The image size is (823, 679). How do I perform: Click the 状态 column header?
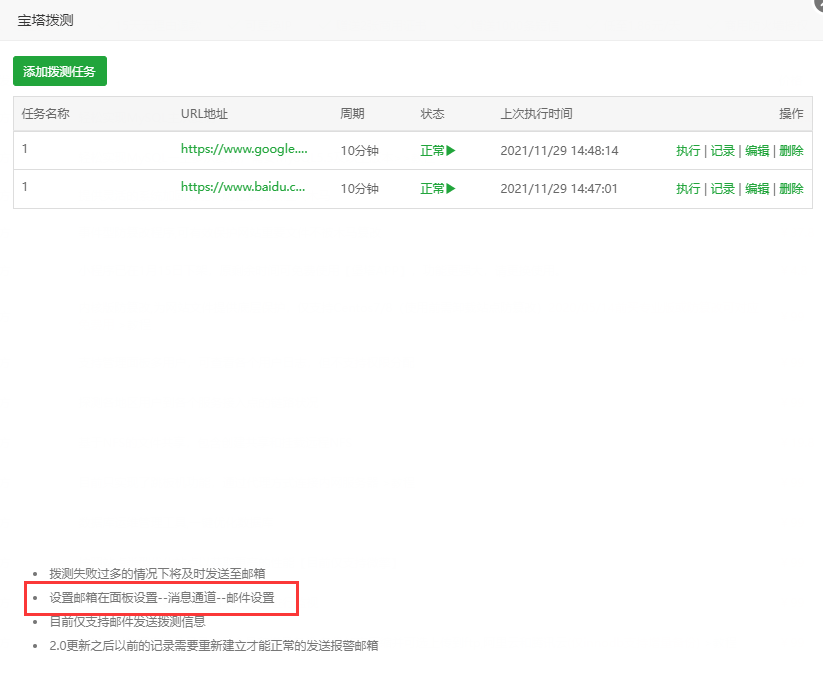tap(432, 114)
